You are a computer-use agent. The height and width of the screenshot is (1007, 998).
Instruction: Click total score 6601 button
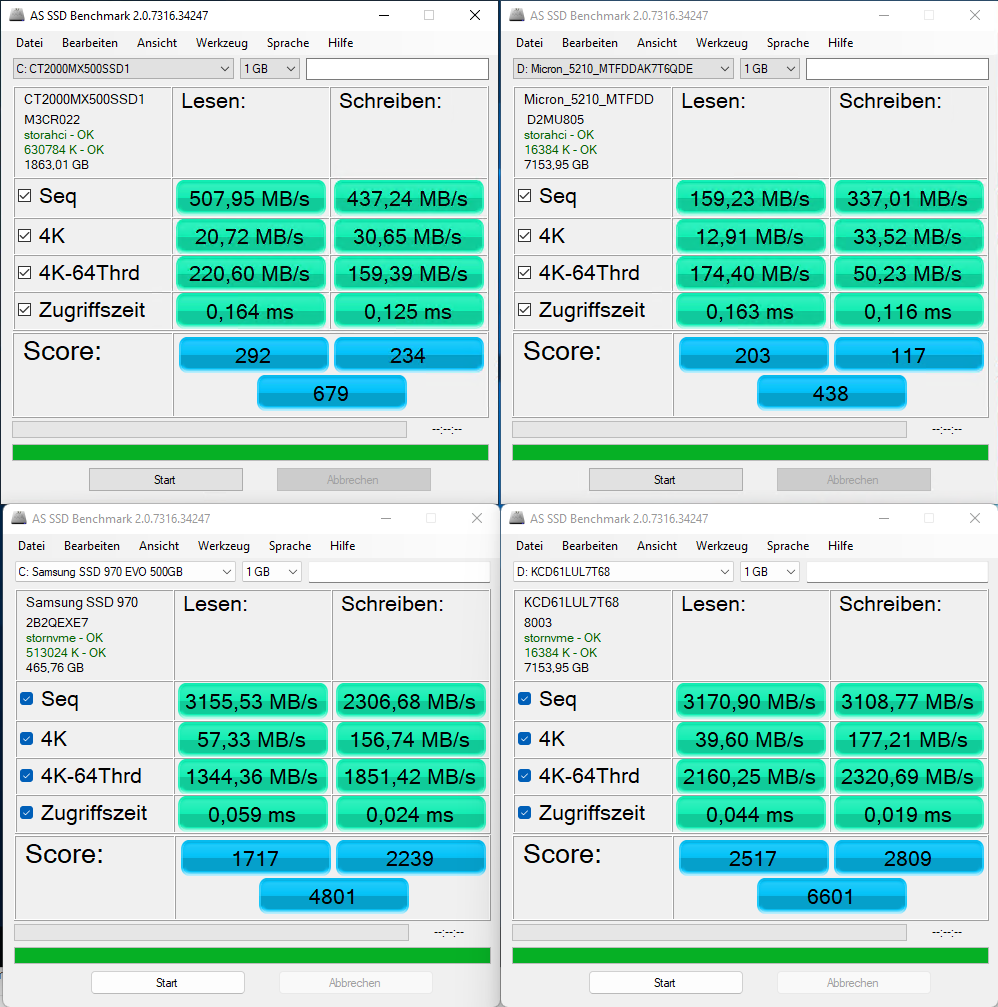tap(831, 896)
